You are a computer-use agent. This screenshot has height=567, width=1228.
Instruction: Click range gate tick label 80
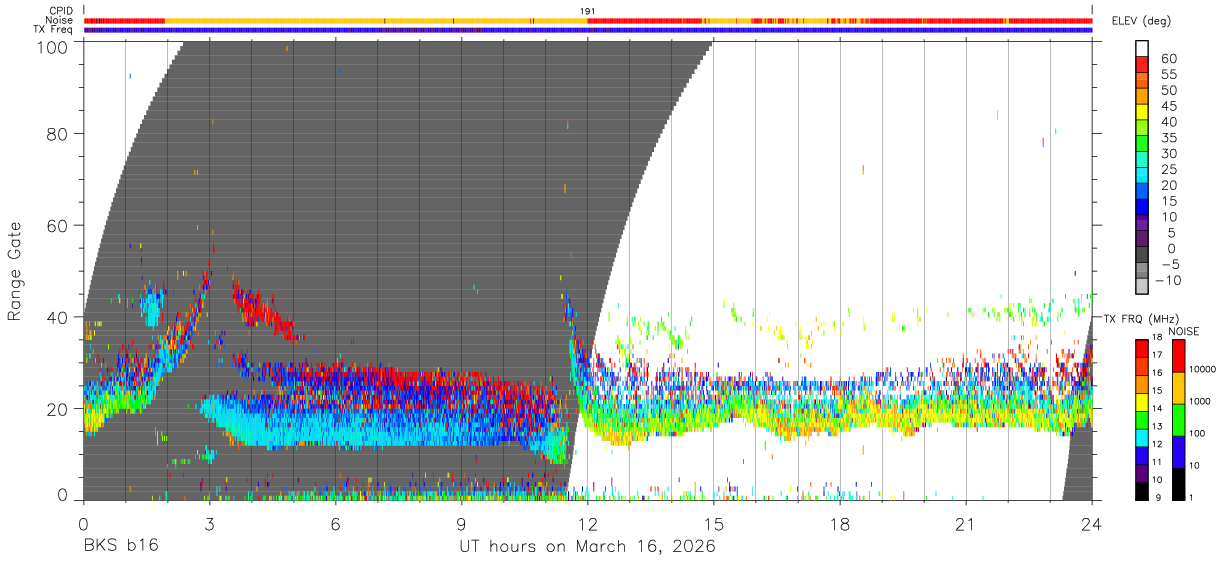click(58, 135)
